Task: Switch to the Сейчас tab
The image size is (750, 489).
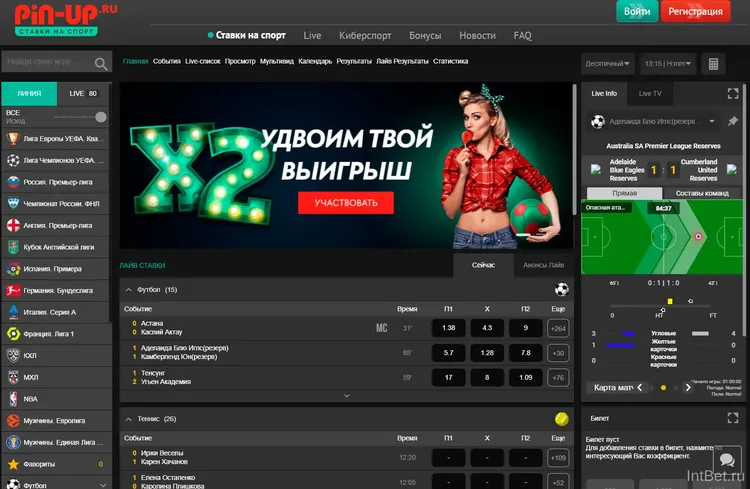Action: (483, 265)
